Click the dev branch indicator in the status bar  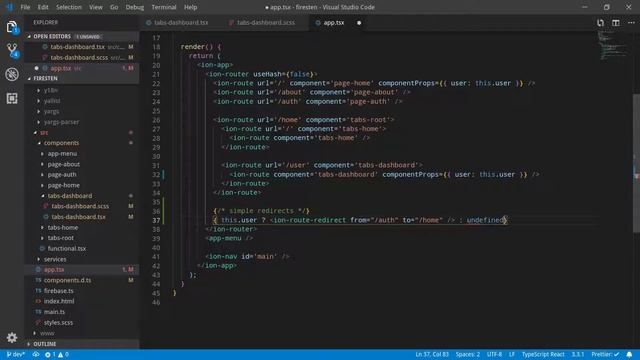coord(16,354)
